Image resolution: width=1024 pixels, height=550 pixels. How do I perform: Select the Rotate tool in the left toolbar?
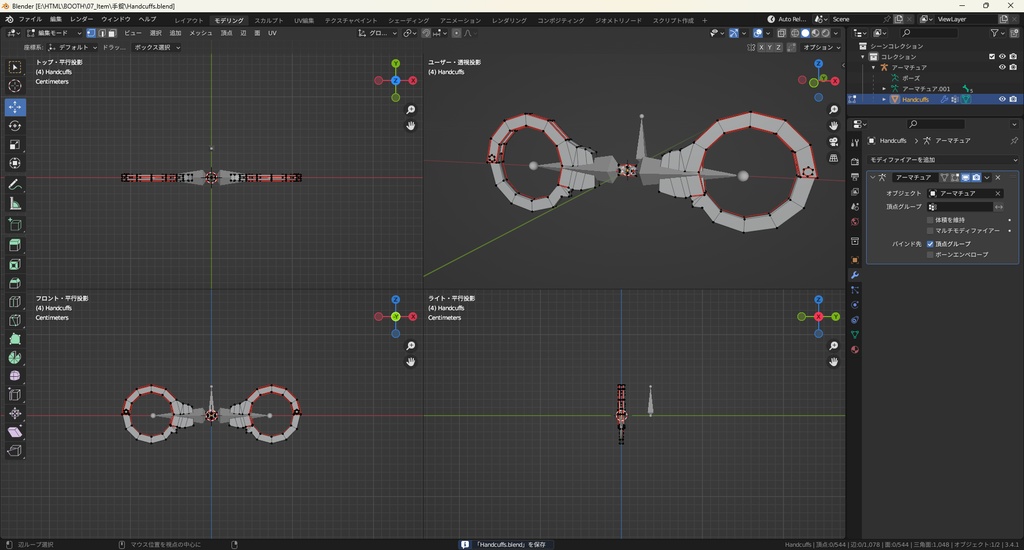[x=15, y=126]
